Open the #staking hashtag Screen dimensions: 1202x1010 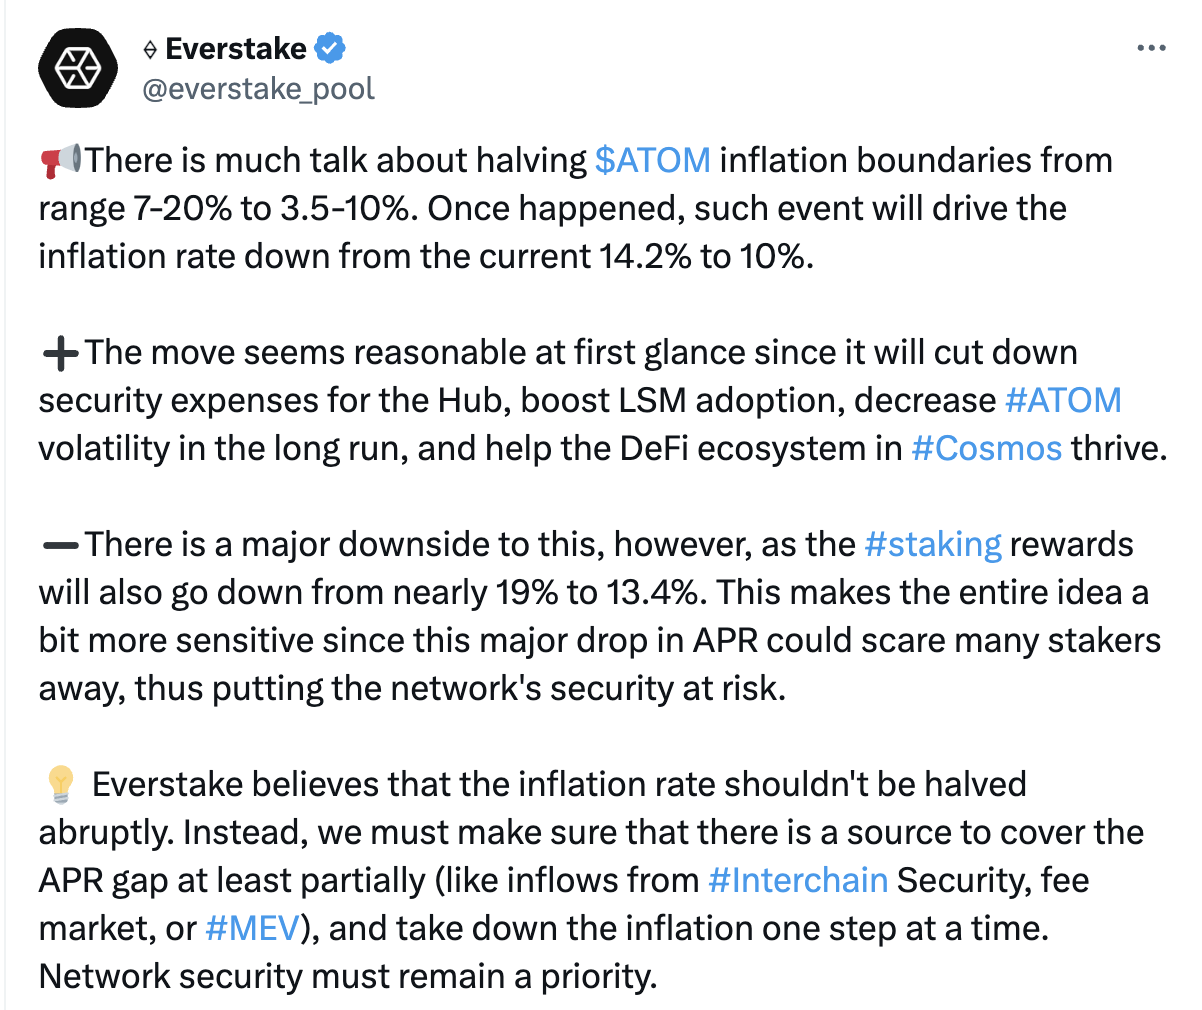coord(932,544)
